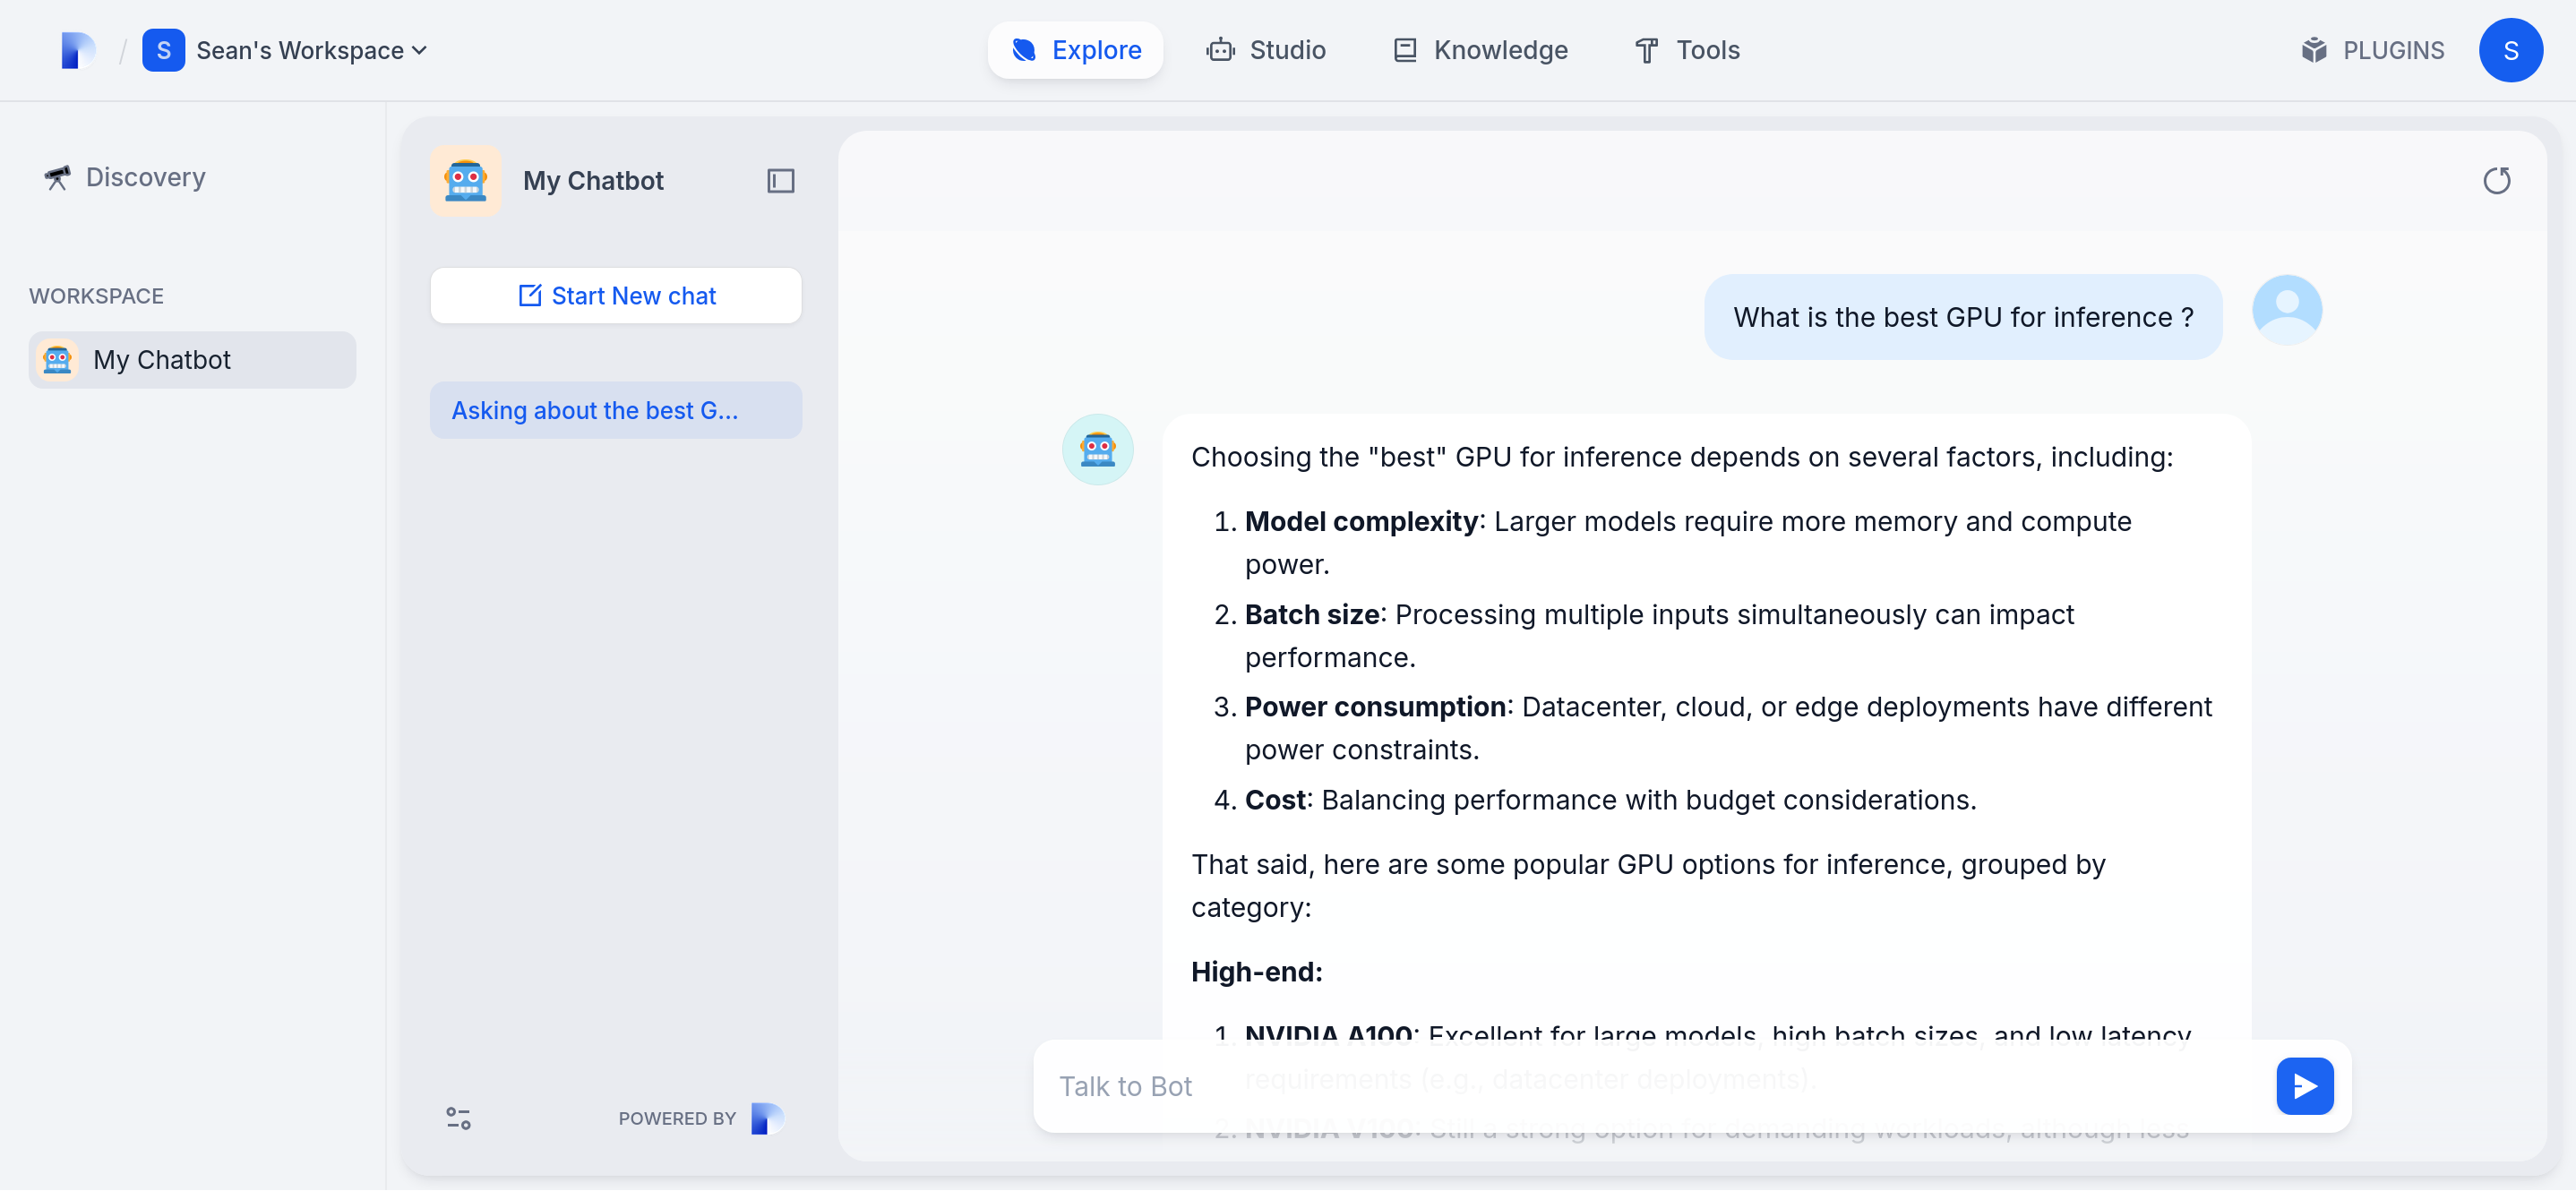
Task: Click the Powered By Dify logo
Action: (x=766, y=1118)
